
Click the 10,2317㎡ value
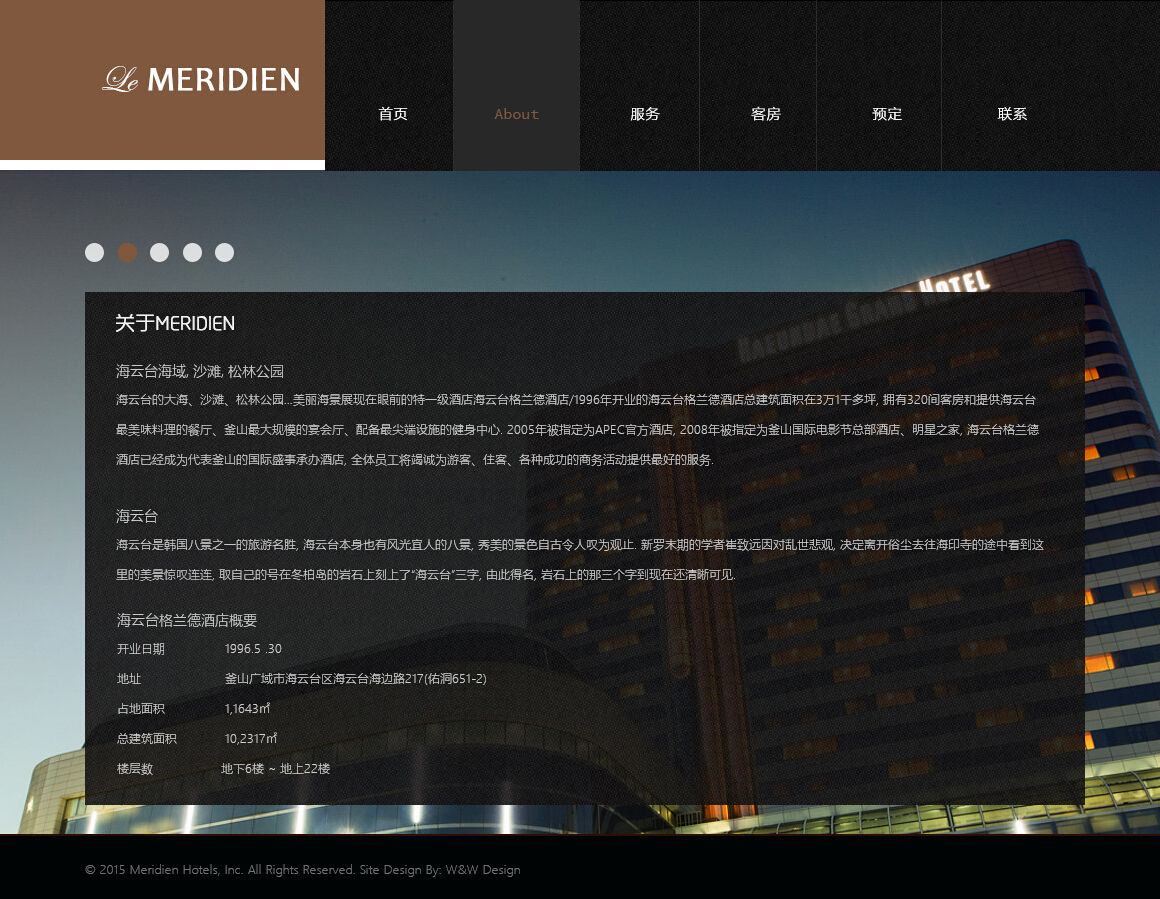pyautogui.click(x=251, y=738)
